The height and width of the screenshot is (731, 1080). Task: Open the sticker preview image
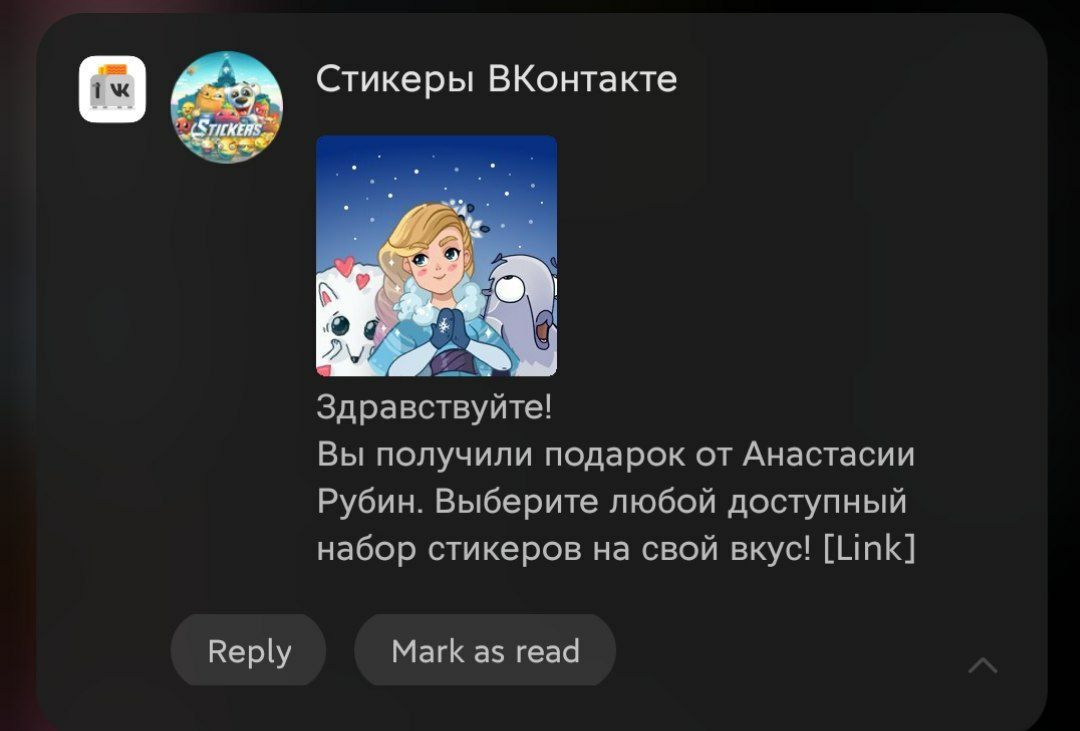[x=437, y=256]
